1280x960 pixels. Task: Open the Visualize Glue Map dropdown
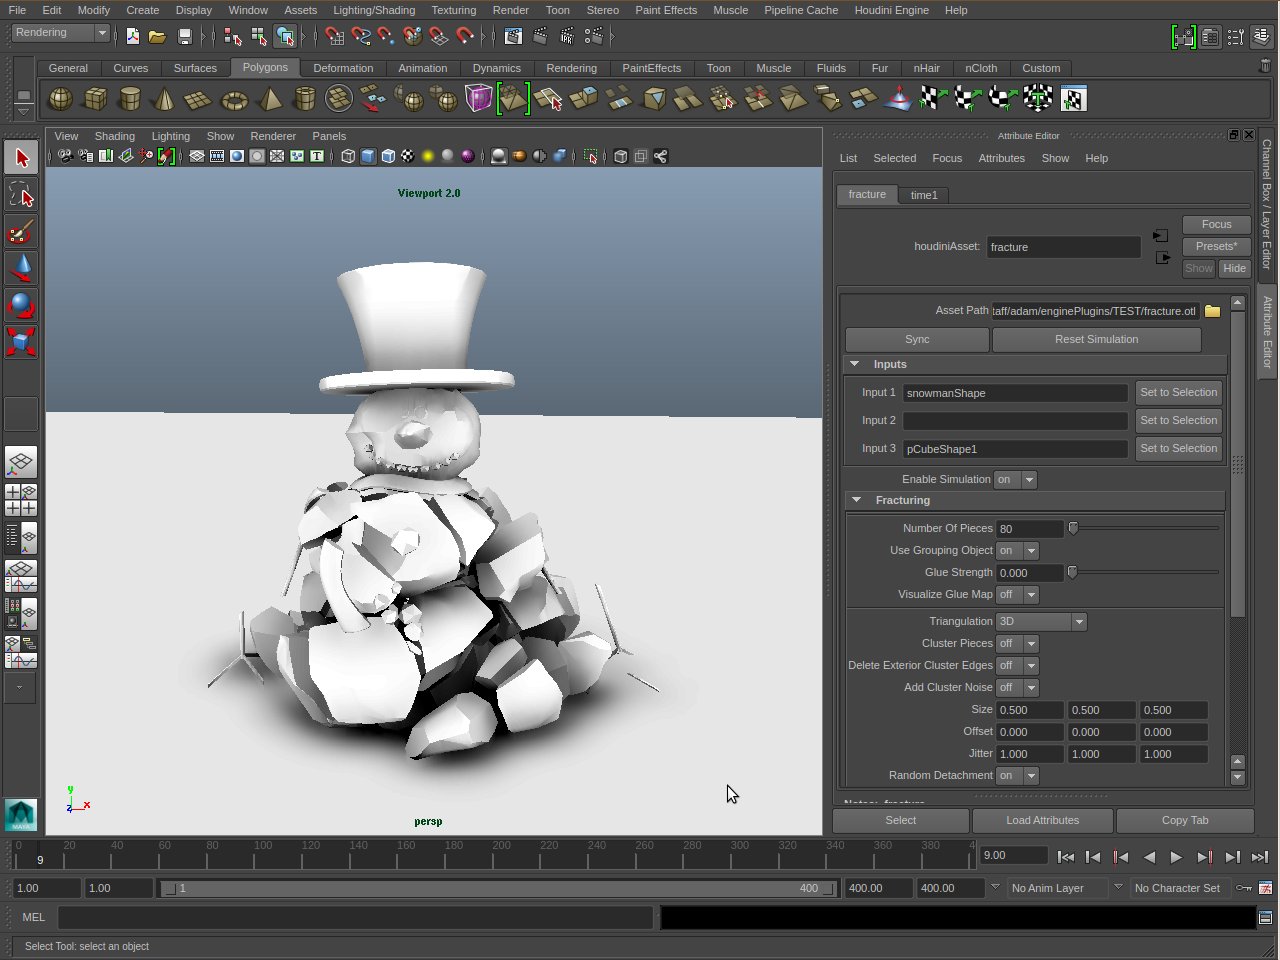pos(1018,595)
